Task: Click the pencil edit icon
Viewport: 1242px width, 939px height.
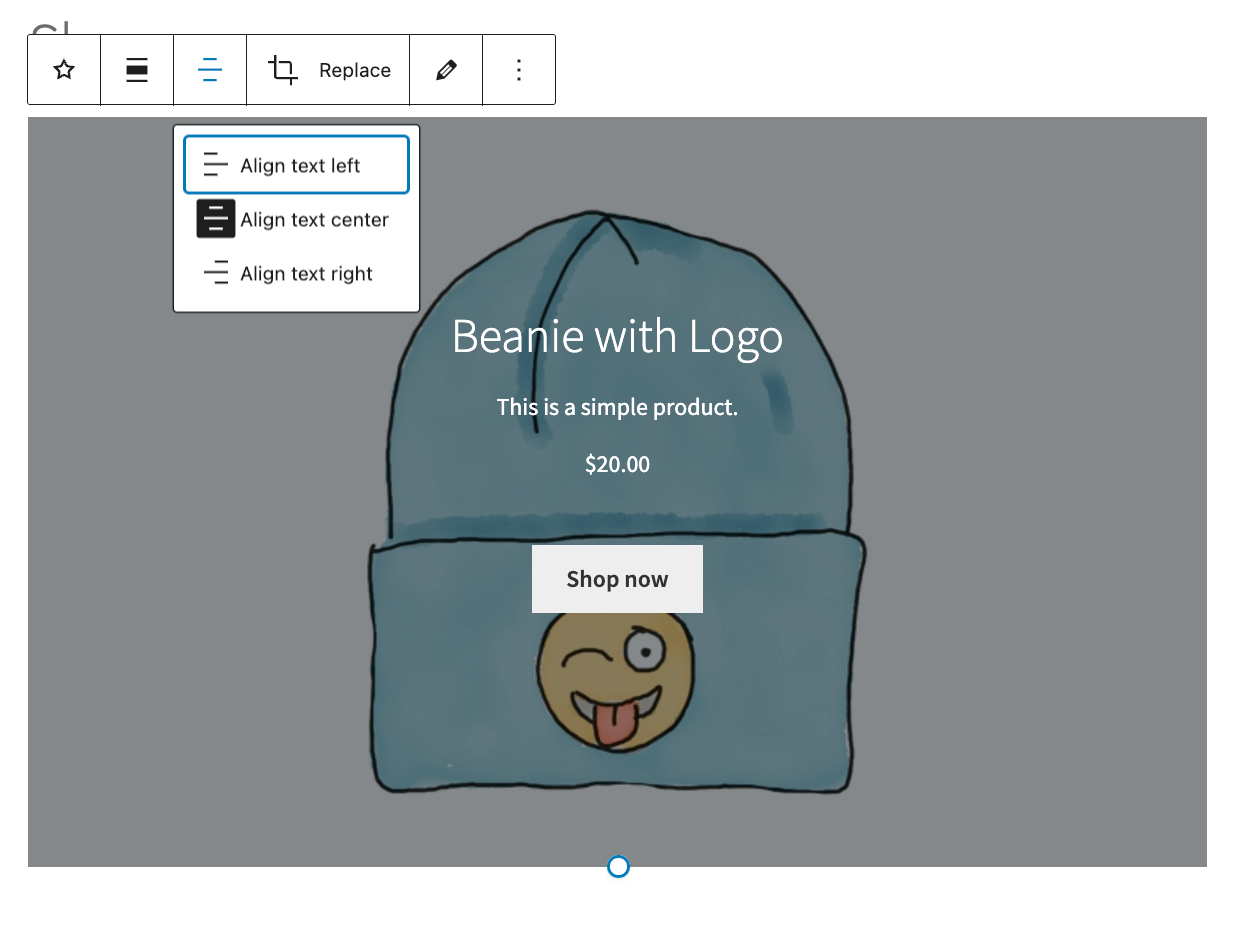Action: coord(446,70)
